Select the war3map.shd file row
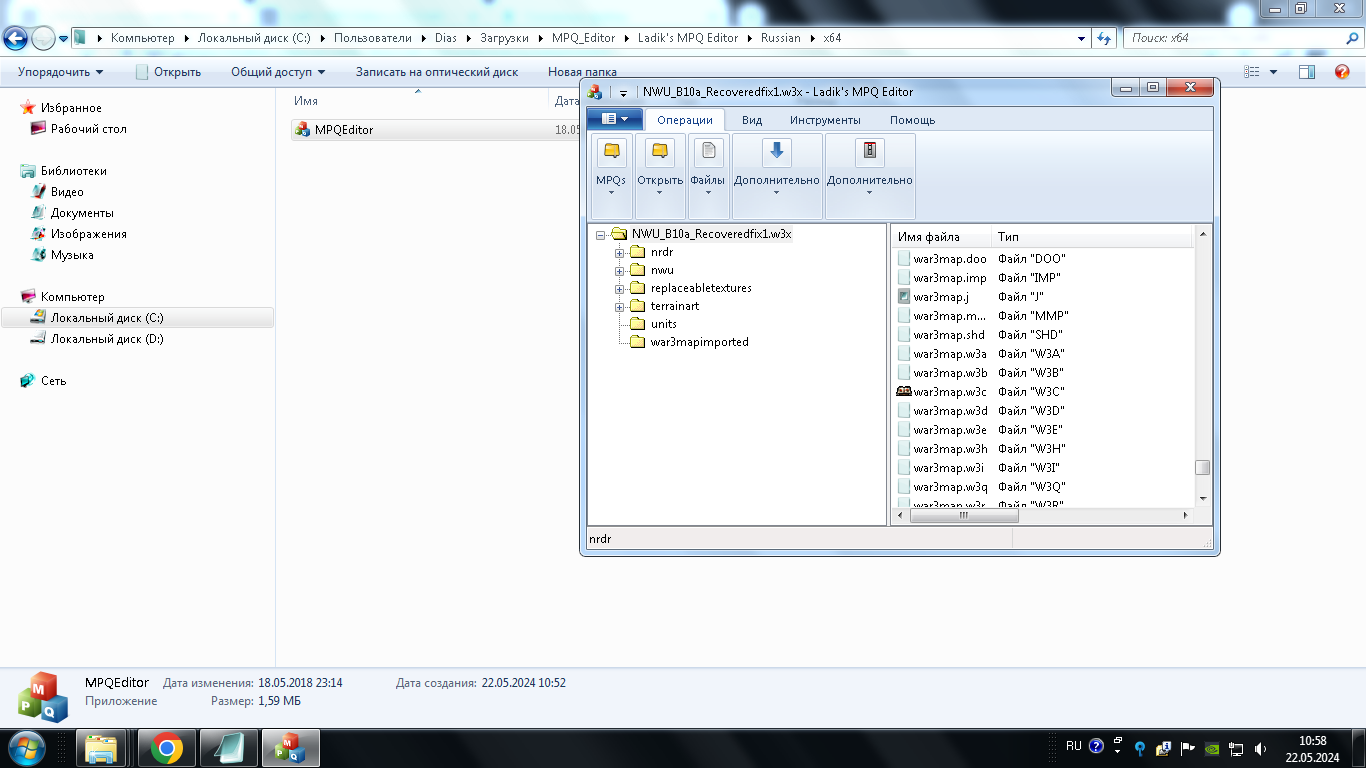 [x=1043, y=335]
